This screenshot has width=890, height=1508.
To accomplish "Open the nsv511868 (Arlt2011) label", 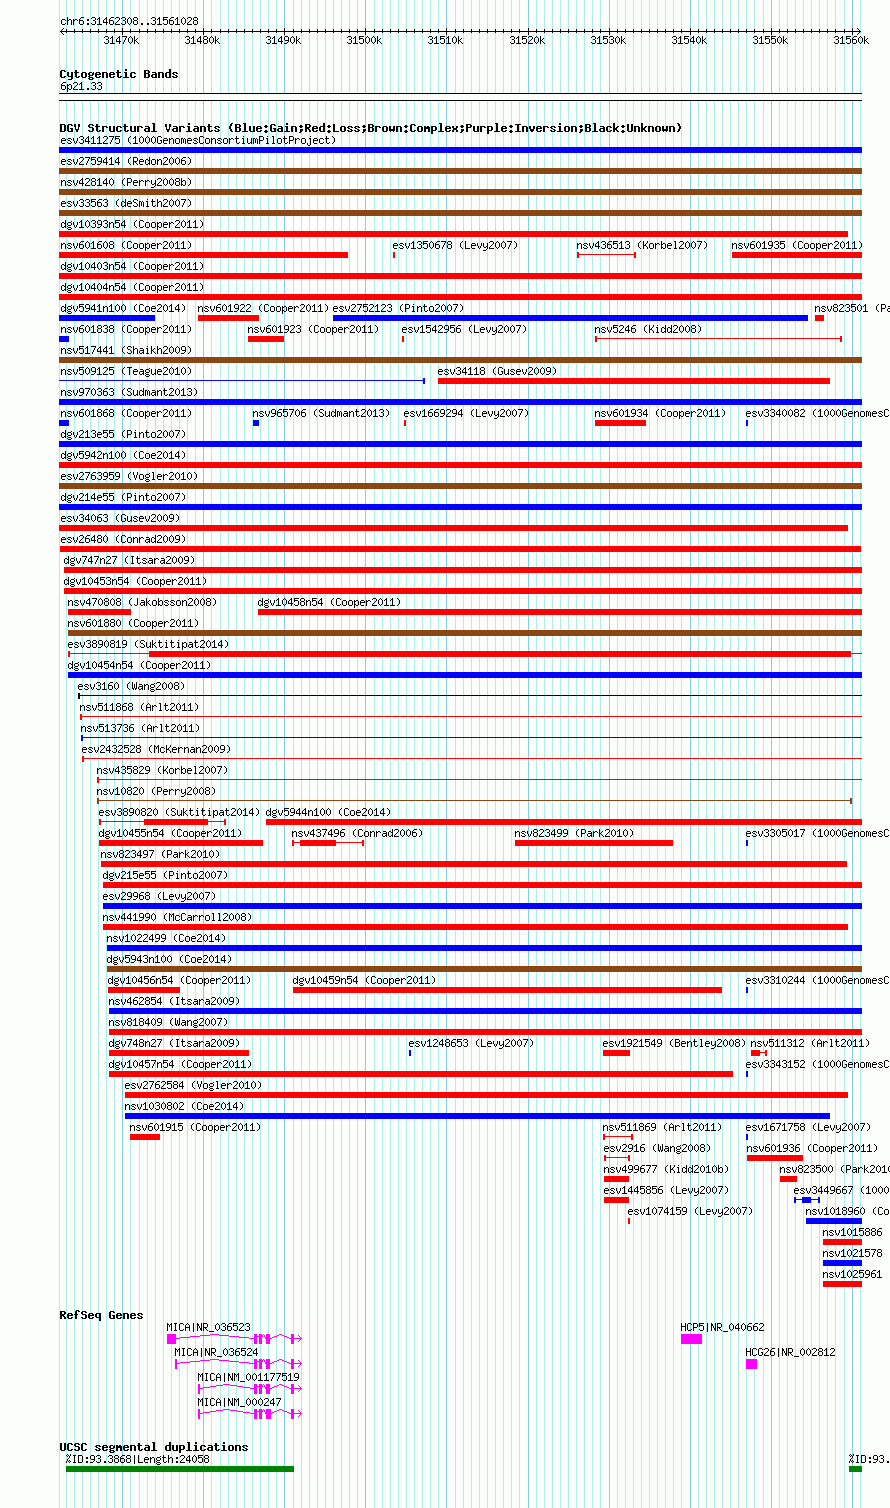I will (139, 707).
